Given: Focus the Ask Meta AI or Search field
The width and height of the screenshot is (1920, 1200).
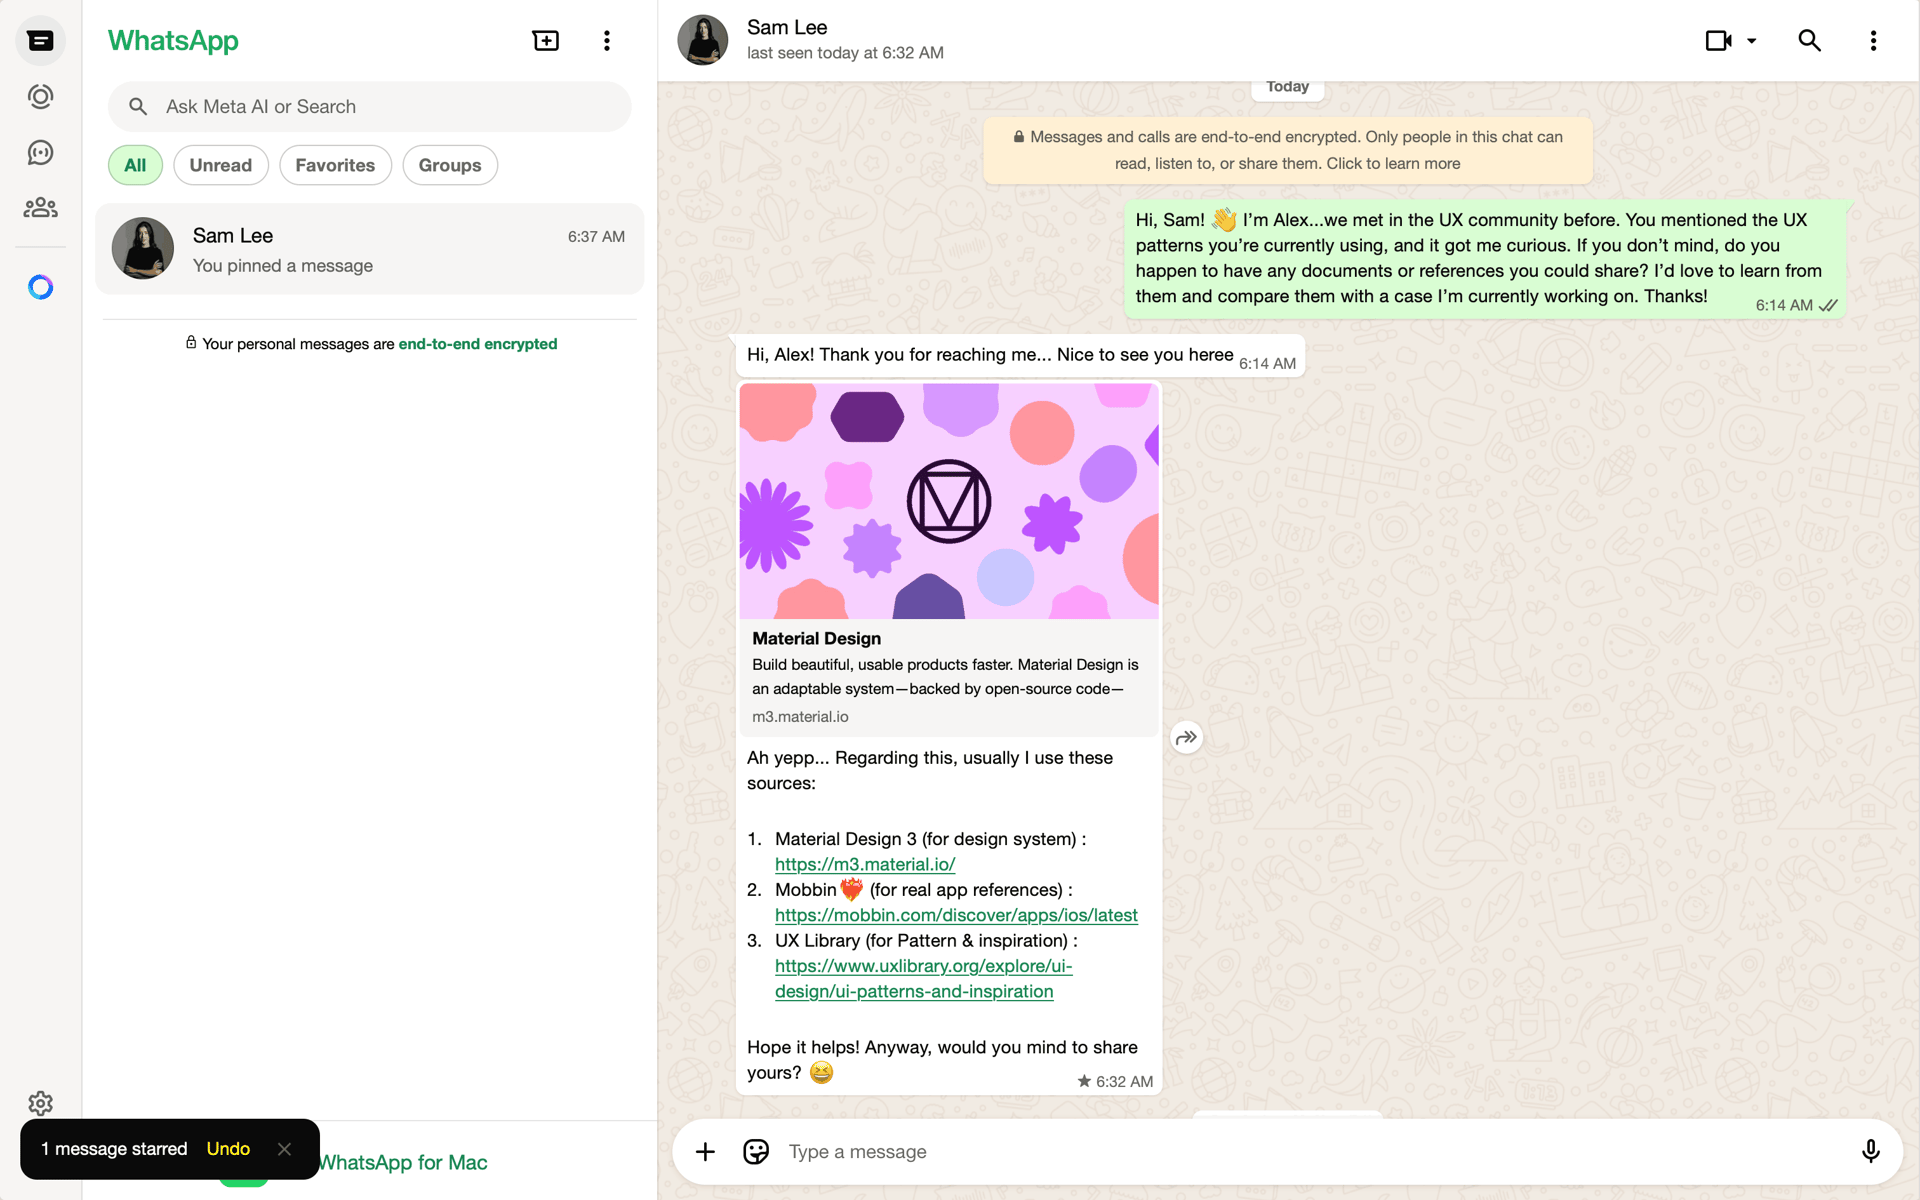Looking at the screenshot, I should click(370, 106).
